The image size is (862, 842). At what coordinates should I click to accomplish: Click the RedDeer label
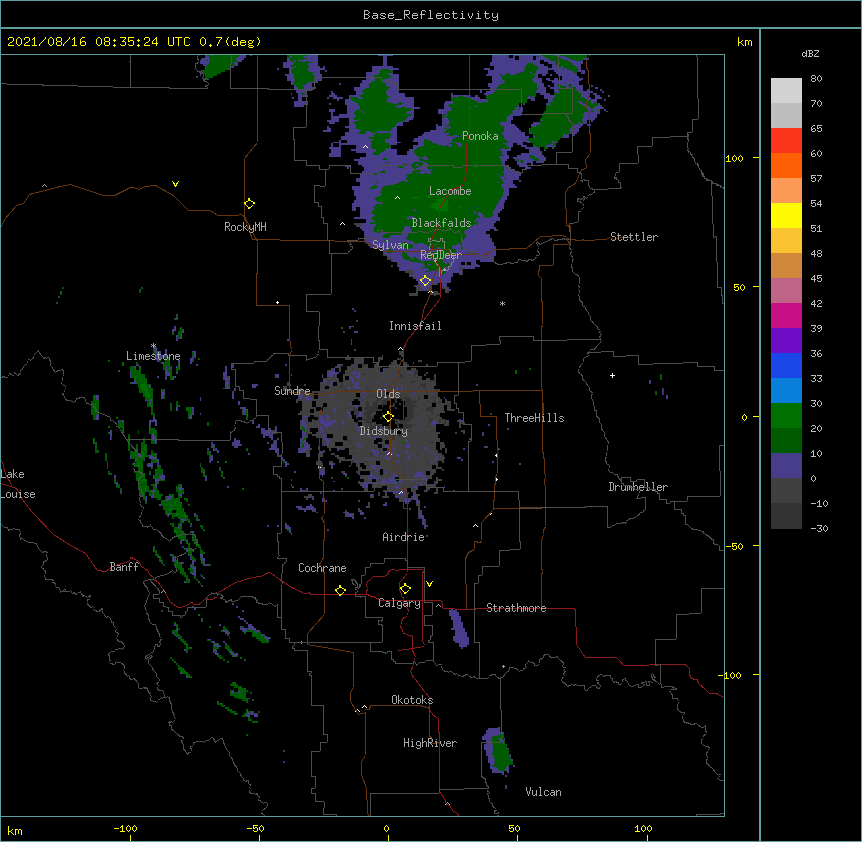[441, 255]
